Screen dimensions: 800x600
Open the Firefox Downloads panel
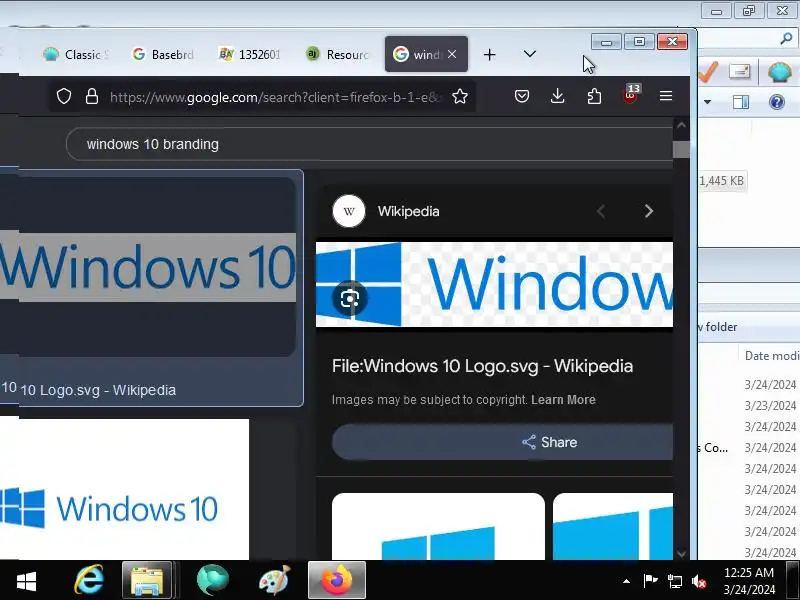(x=558, y=96)
